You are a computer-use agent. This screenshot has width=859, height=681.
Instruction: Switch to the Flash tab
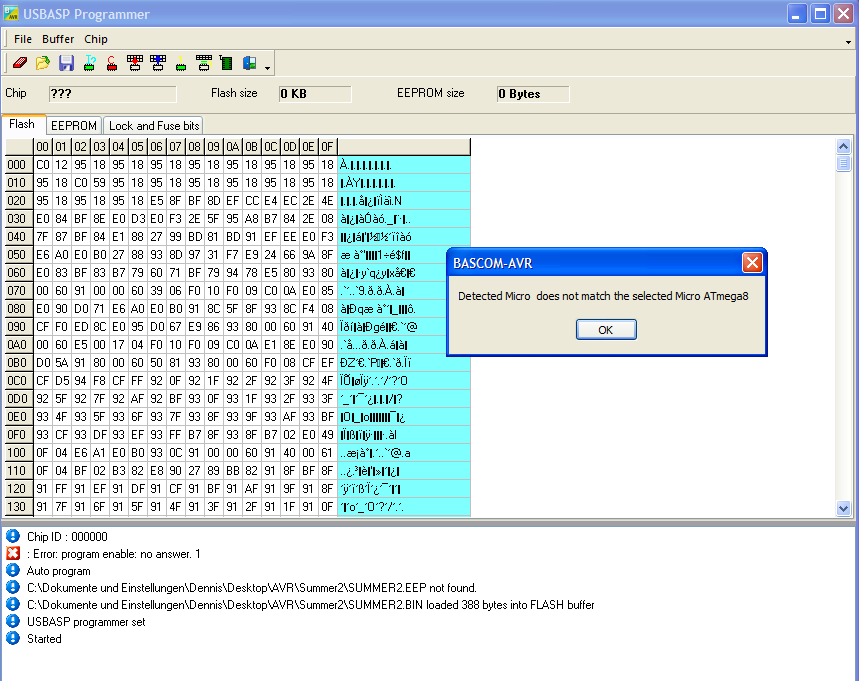[22, 124]
